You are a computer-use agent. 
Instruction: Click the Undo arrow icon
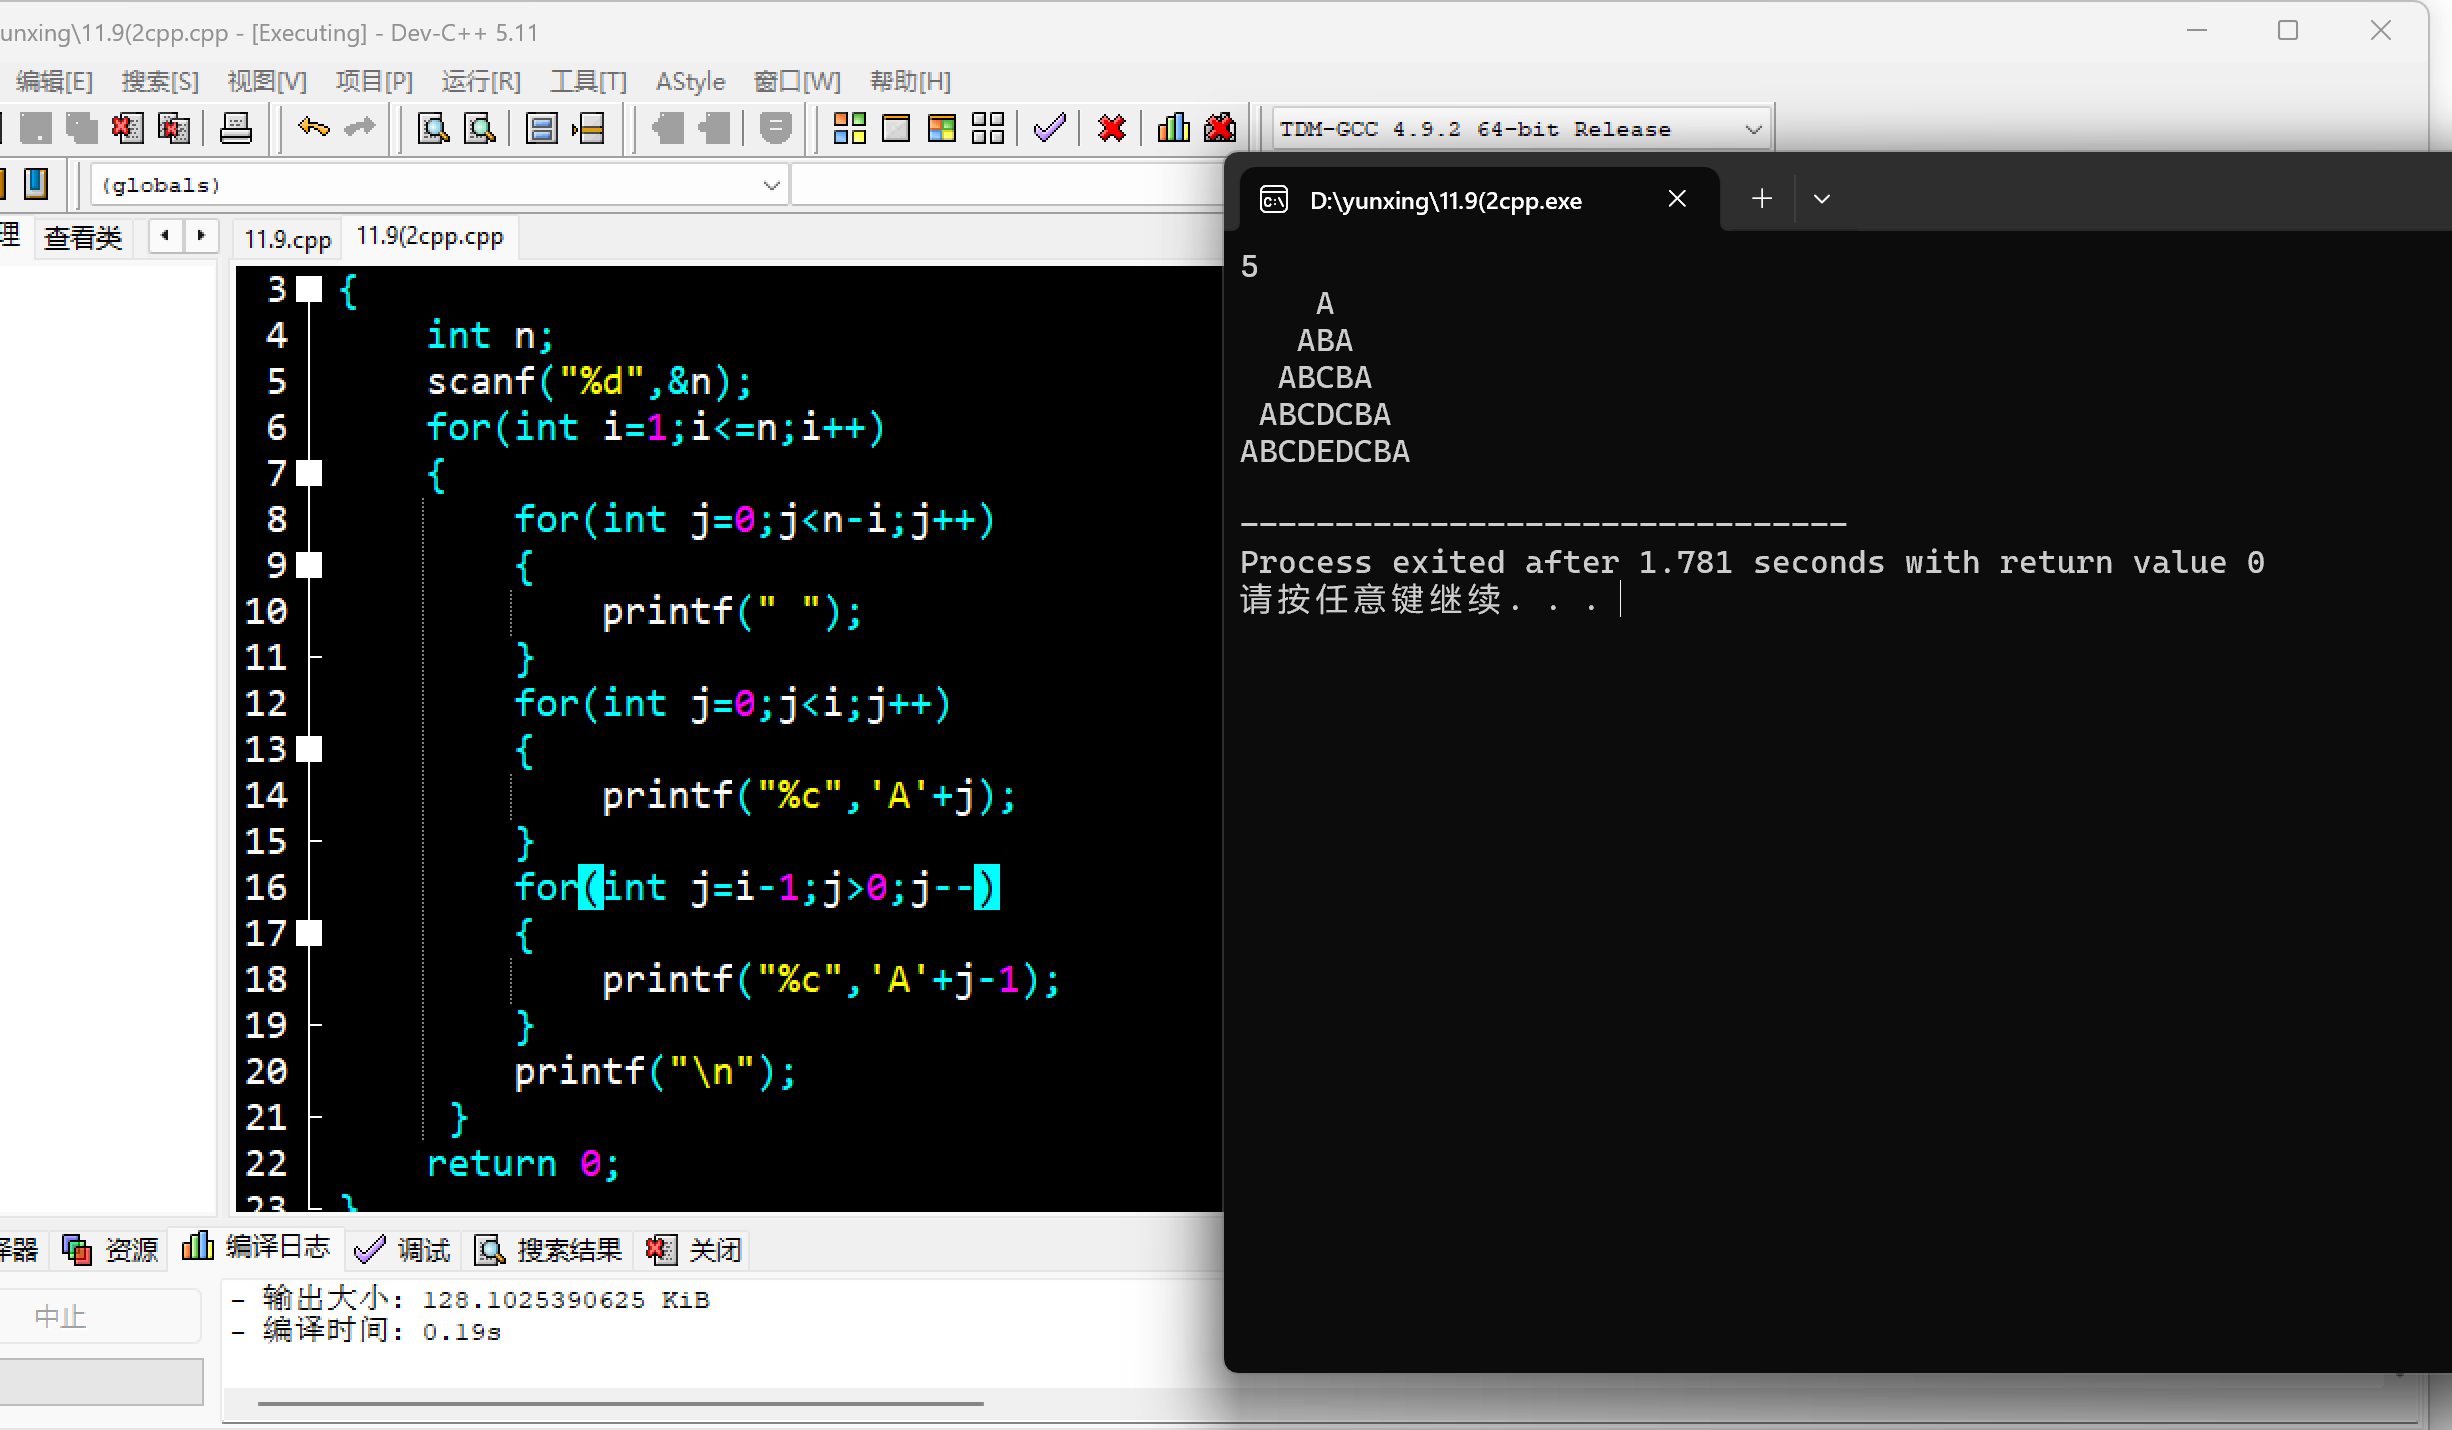coord(313,128)
